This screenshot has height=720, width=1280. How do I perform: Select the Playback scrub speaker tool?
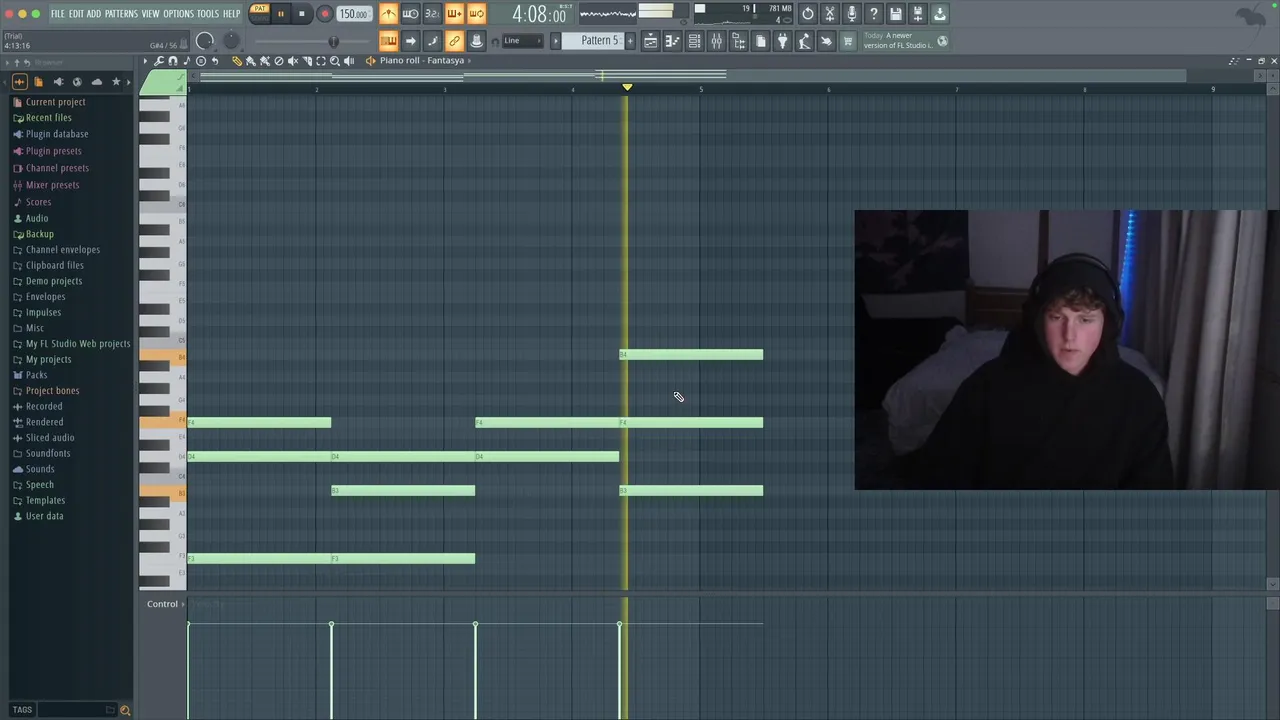click(x=349, y=61)
